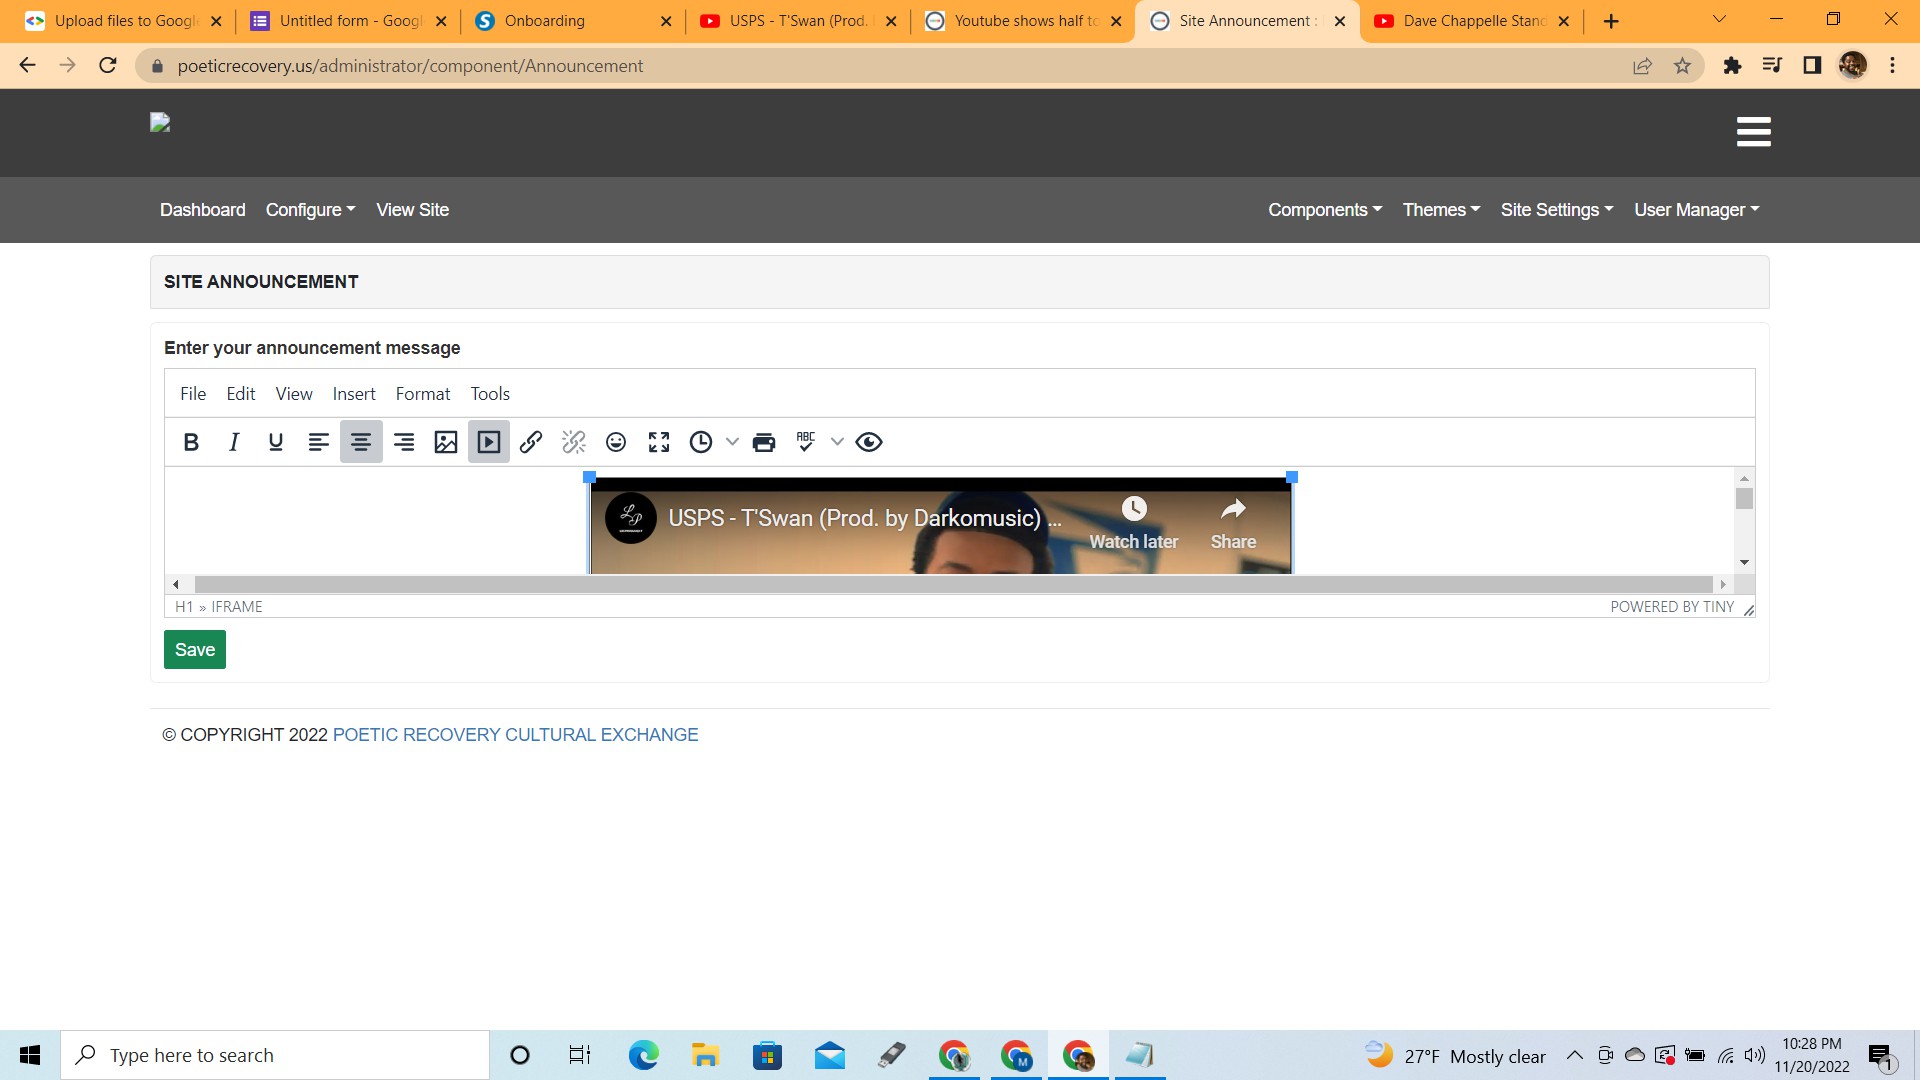
Task: Expand the spellcheck language dropdown arrow
Action: pos(837,442)
